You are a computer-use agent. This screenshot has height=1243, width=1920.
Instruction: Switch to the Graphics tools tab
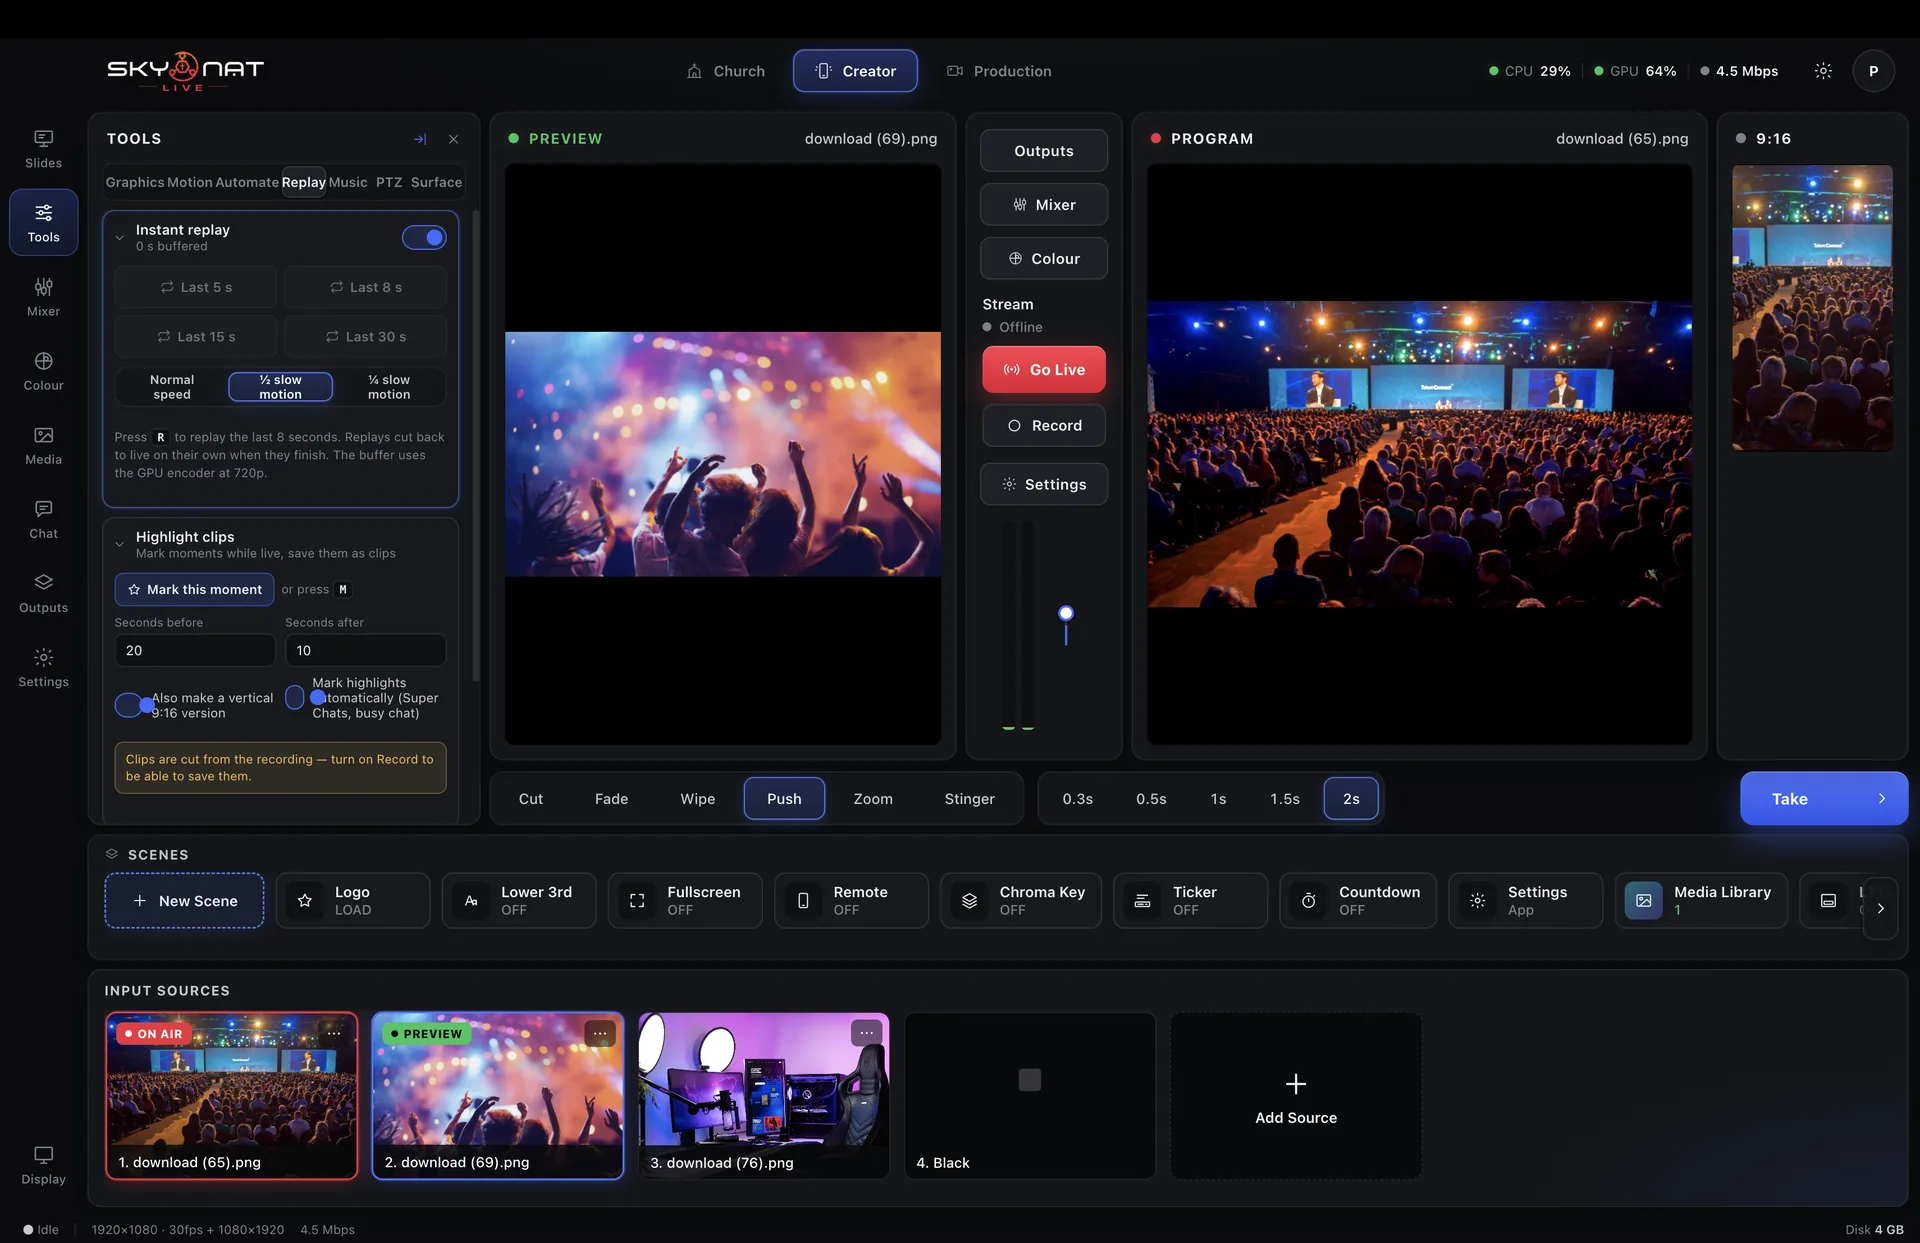pos(135,182)
